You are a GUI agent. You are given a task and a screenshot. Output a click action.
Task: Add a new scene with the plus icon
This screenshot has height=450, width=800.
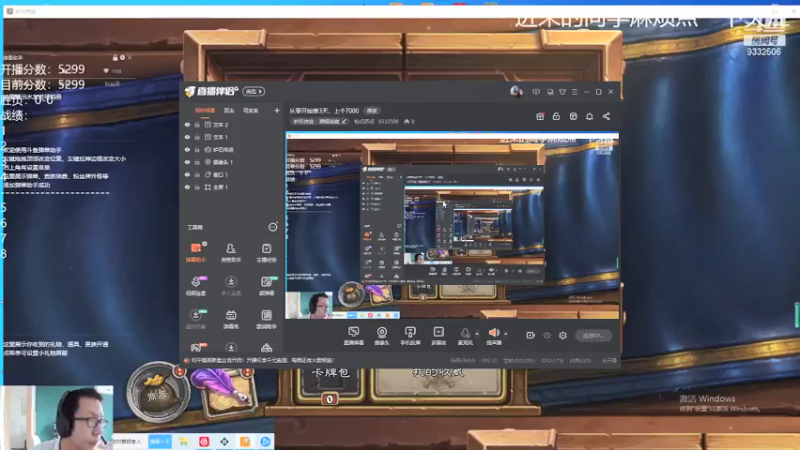point(277,110)
